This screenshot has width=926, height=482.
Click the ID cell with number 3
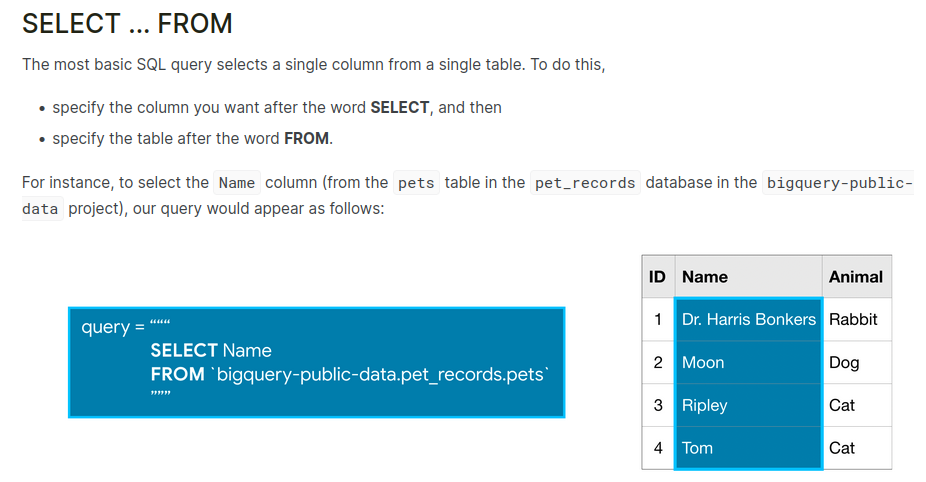(657, 405)
